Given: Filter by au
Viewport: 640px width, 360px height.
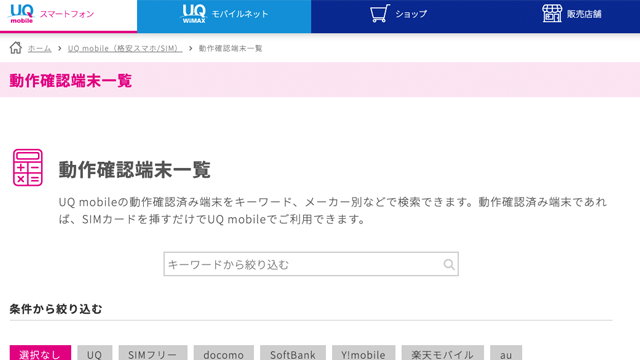Looking at the screenshot, I should coord(506,353).
